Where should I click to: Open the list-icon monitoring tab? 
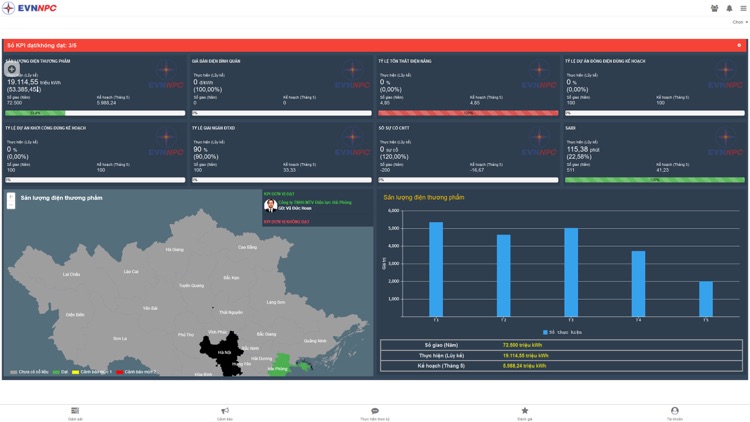pyautogui.click(x=75, y=411)
